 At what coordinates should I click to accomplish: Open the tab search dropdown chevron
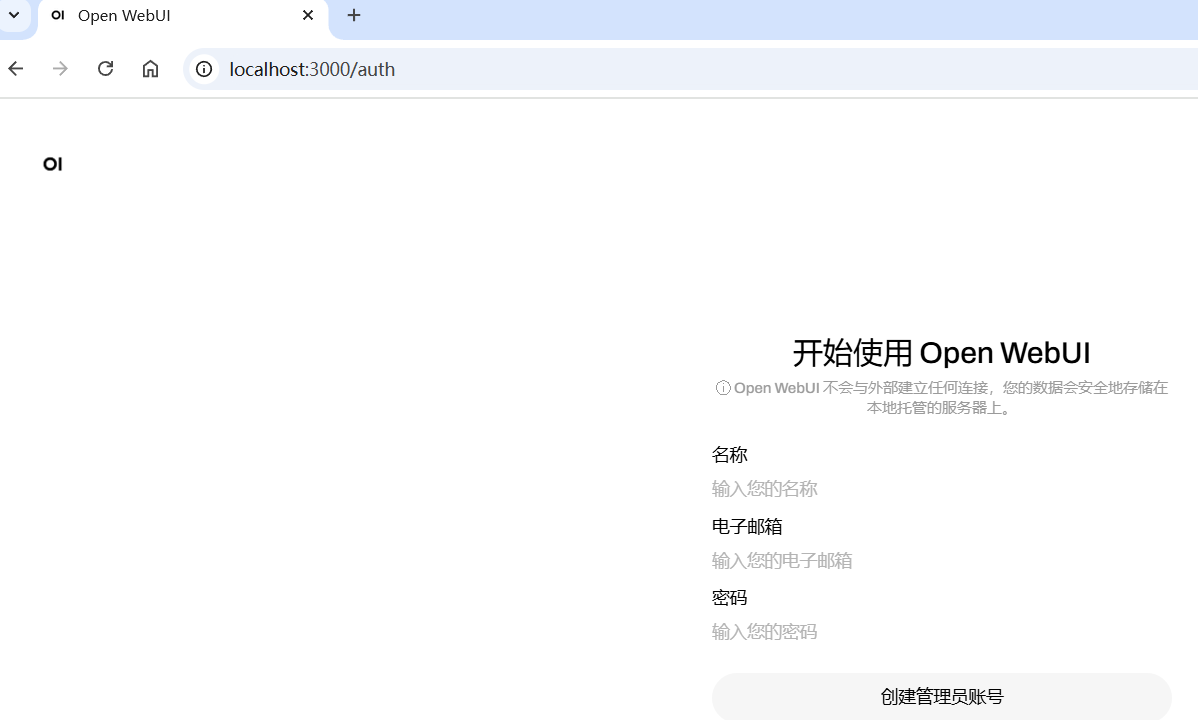click(14, 15)
